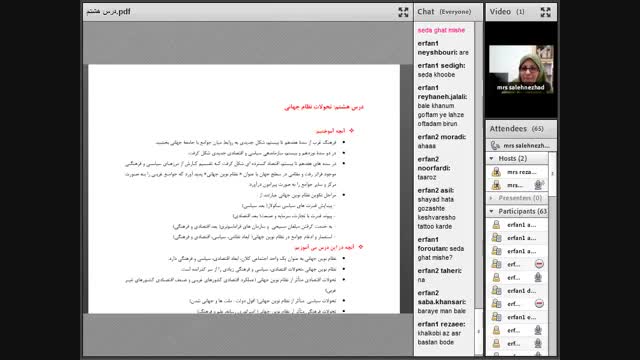Maximize the PDF share pod to full screen
Image resolution: width=640 pixels, height=360 pixels.
(403, 12)
